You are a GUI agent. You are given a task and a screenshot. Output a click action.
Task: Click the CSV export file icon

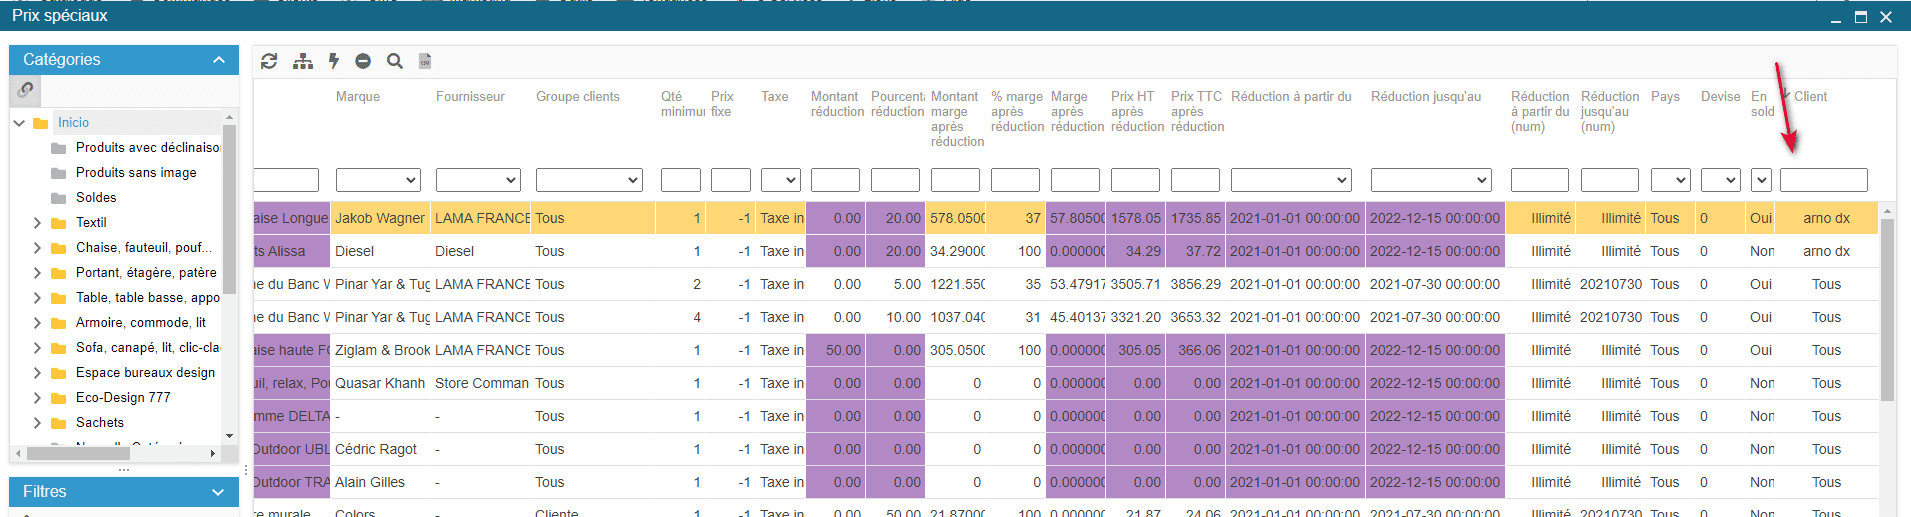[x=425, y=61]
